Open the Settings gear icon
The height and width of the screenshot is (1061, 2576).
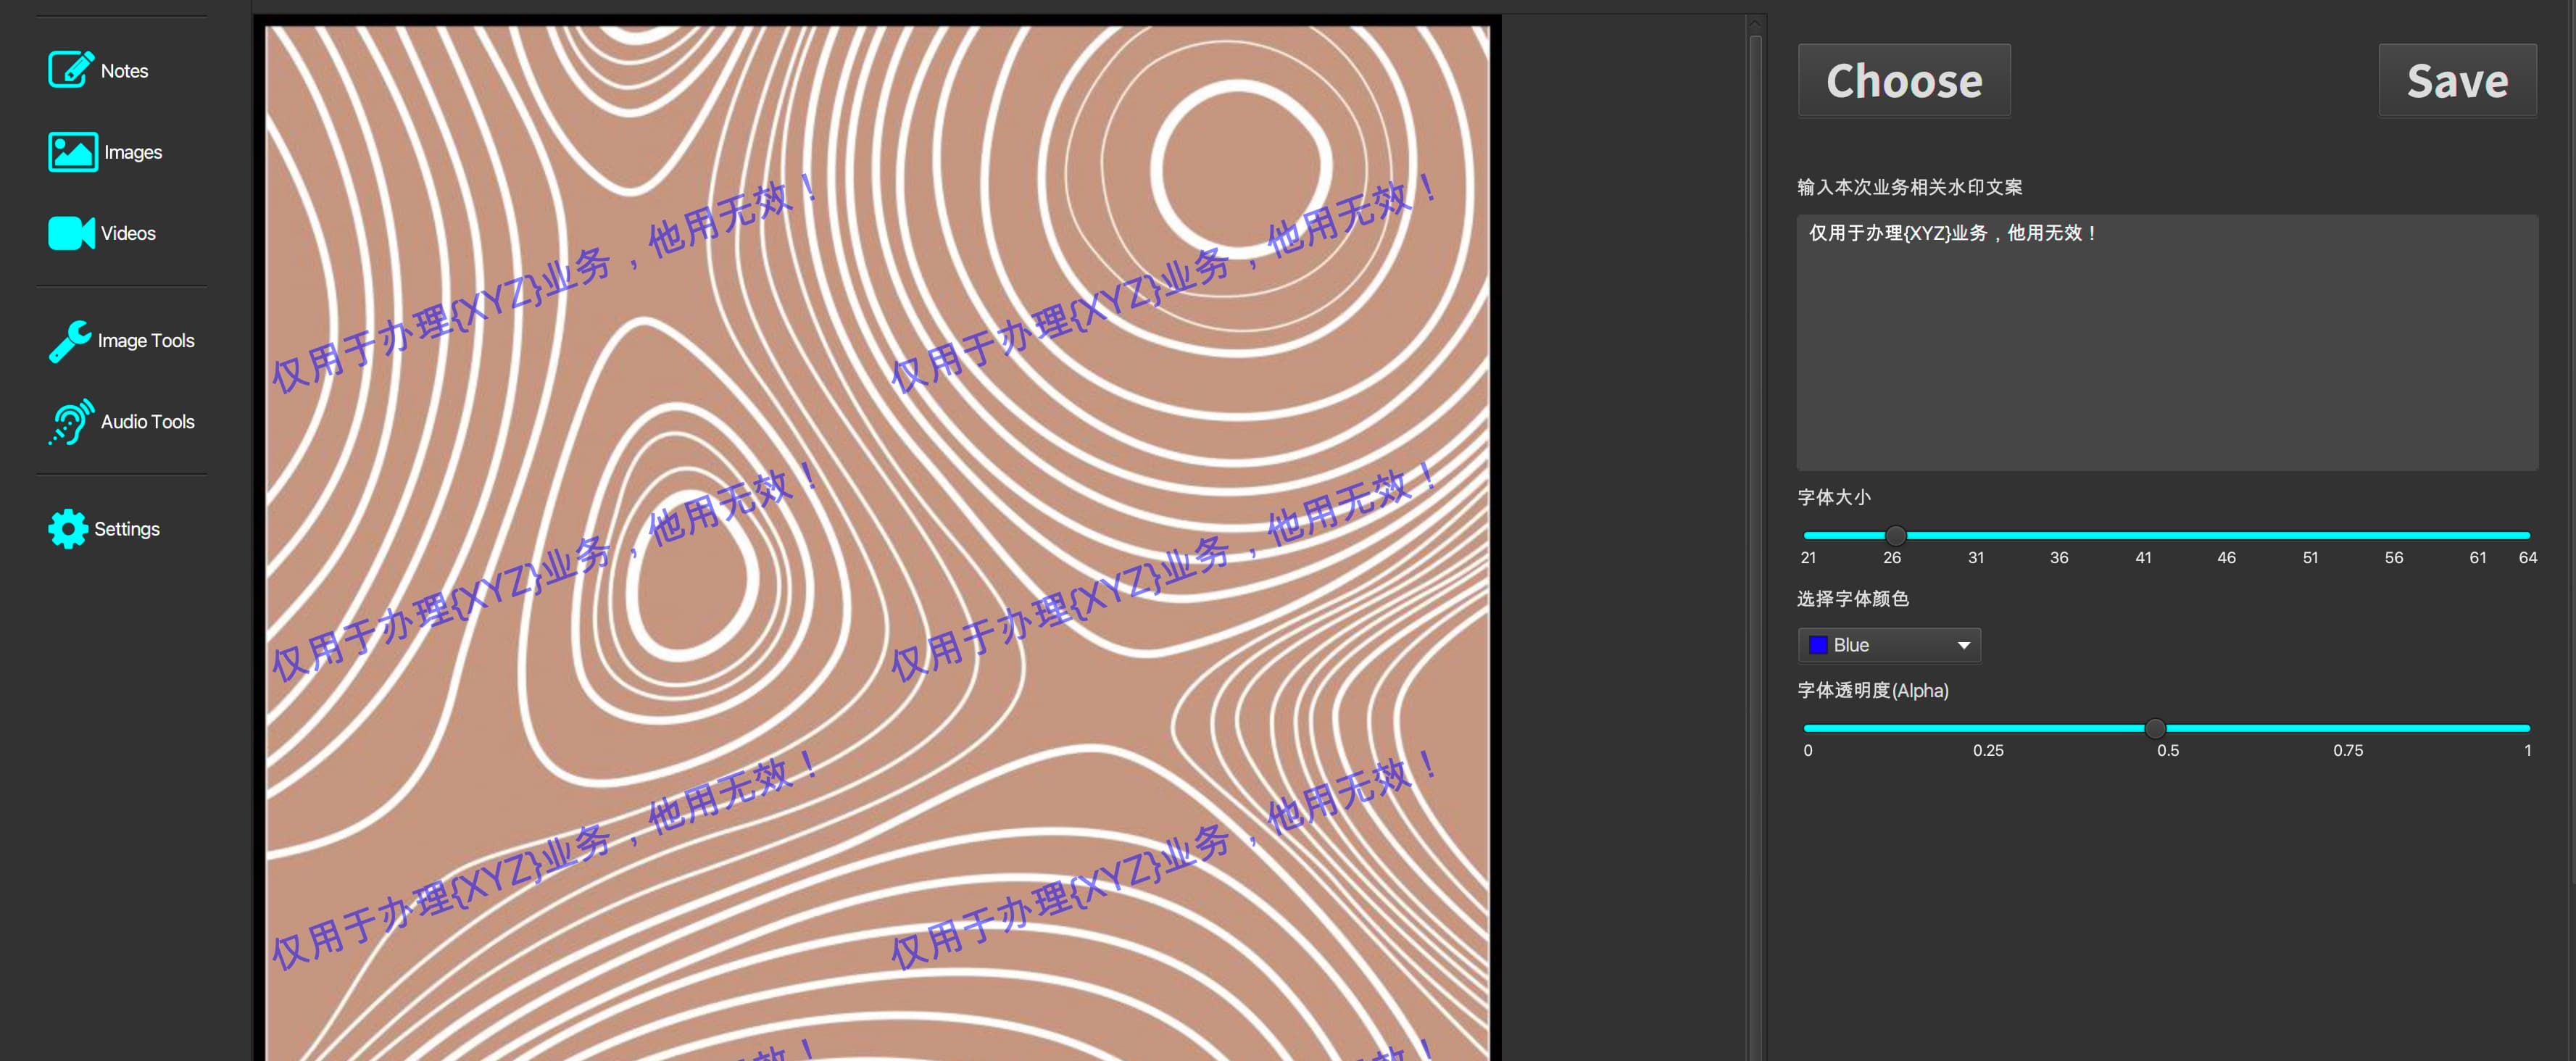tap(68, 529)
